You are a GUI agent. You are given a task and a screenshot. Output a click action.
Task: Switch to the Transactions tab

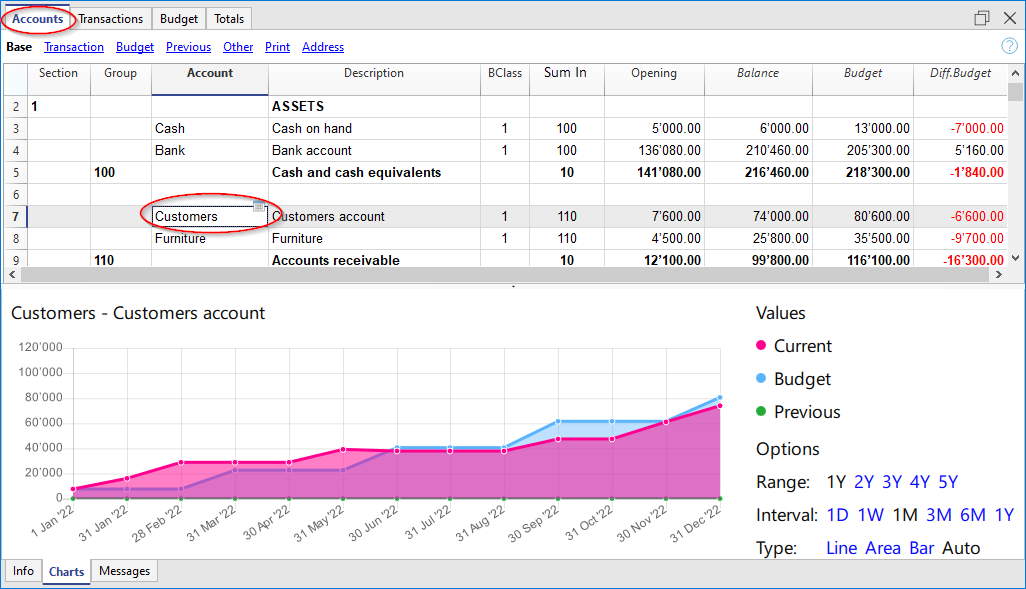pos(111,19)
